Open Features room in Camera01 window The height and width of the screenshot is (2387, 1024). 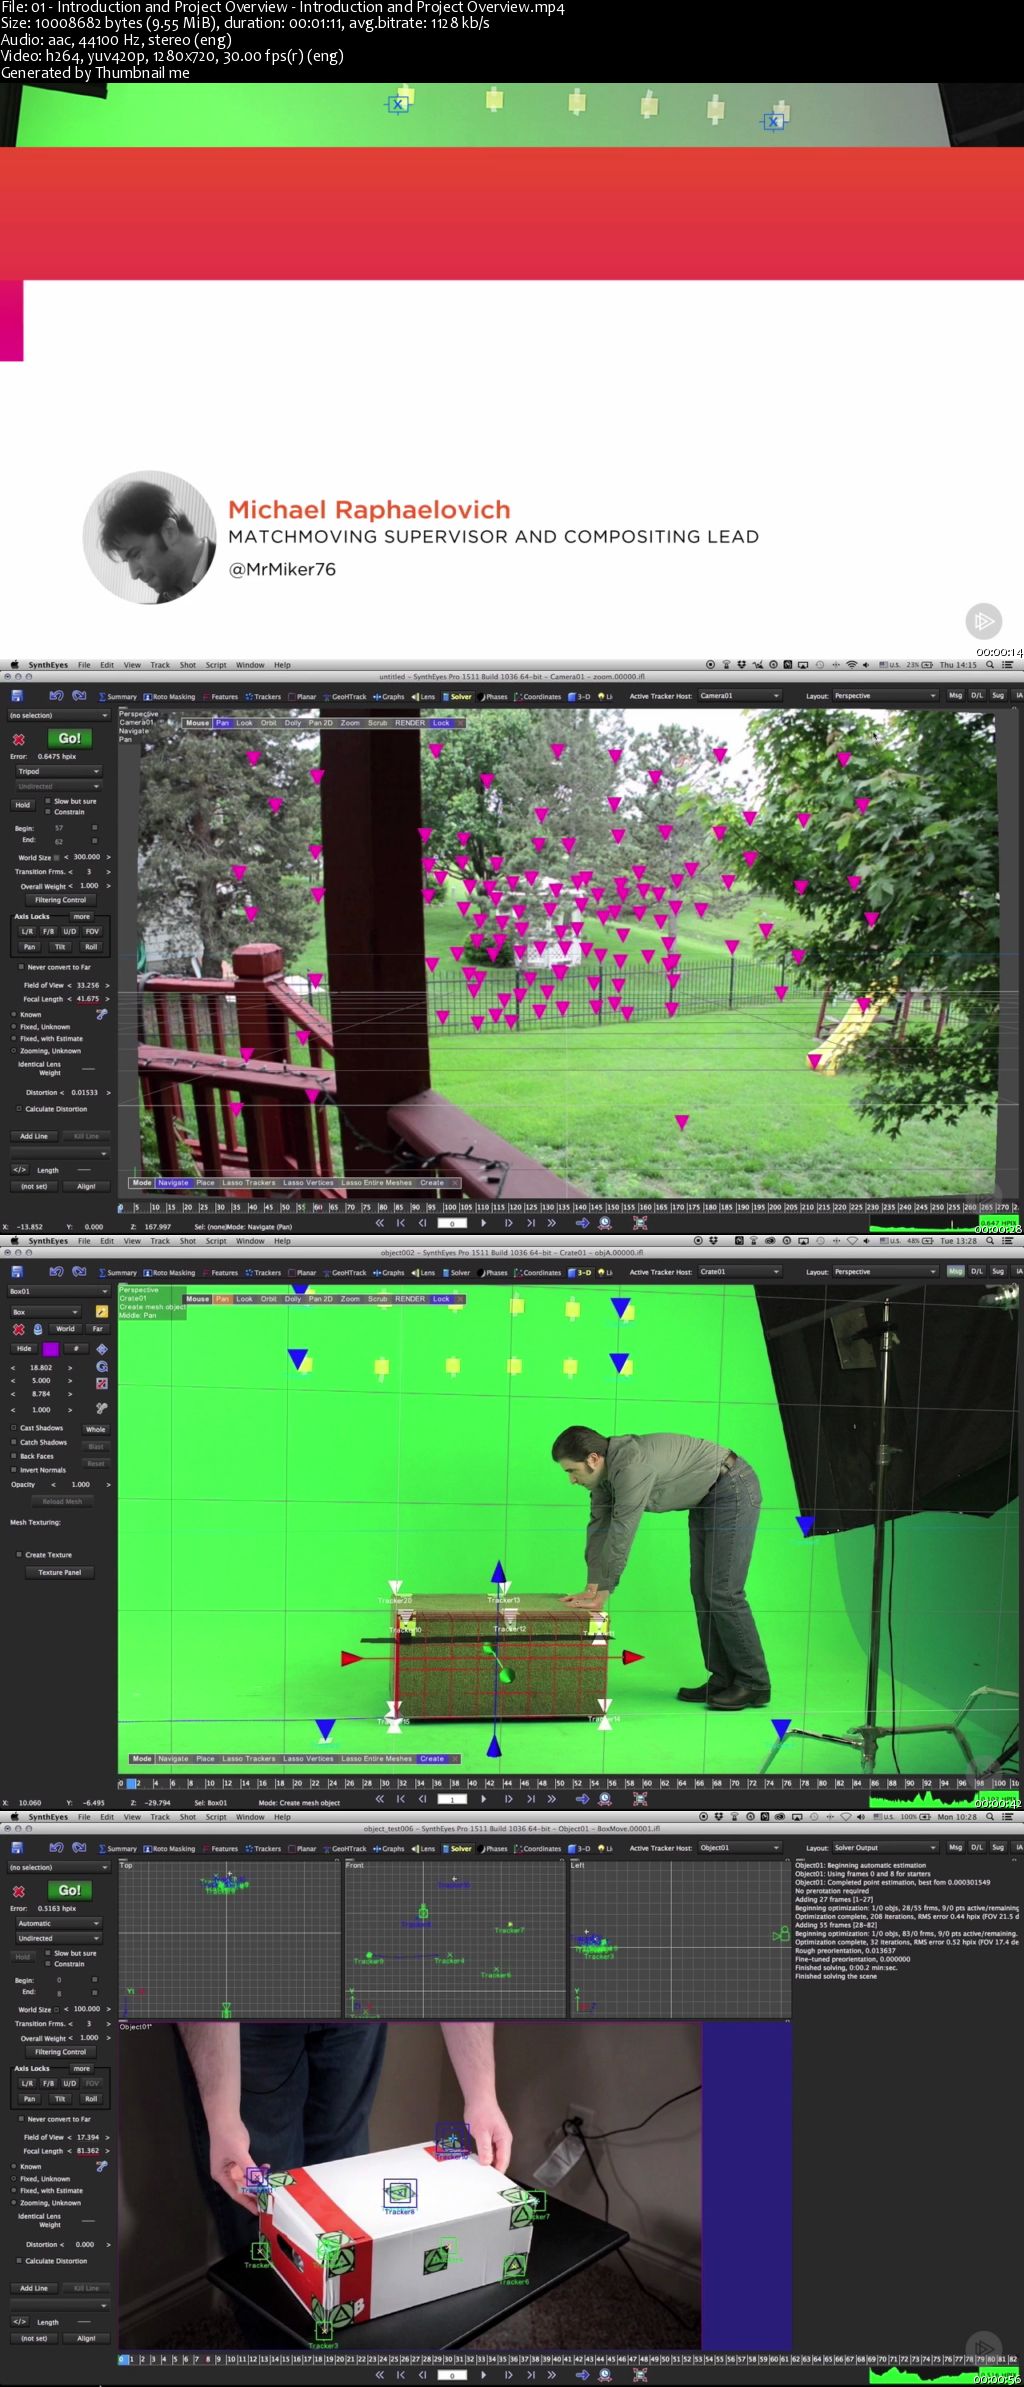pos(222,697)
